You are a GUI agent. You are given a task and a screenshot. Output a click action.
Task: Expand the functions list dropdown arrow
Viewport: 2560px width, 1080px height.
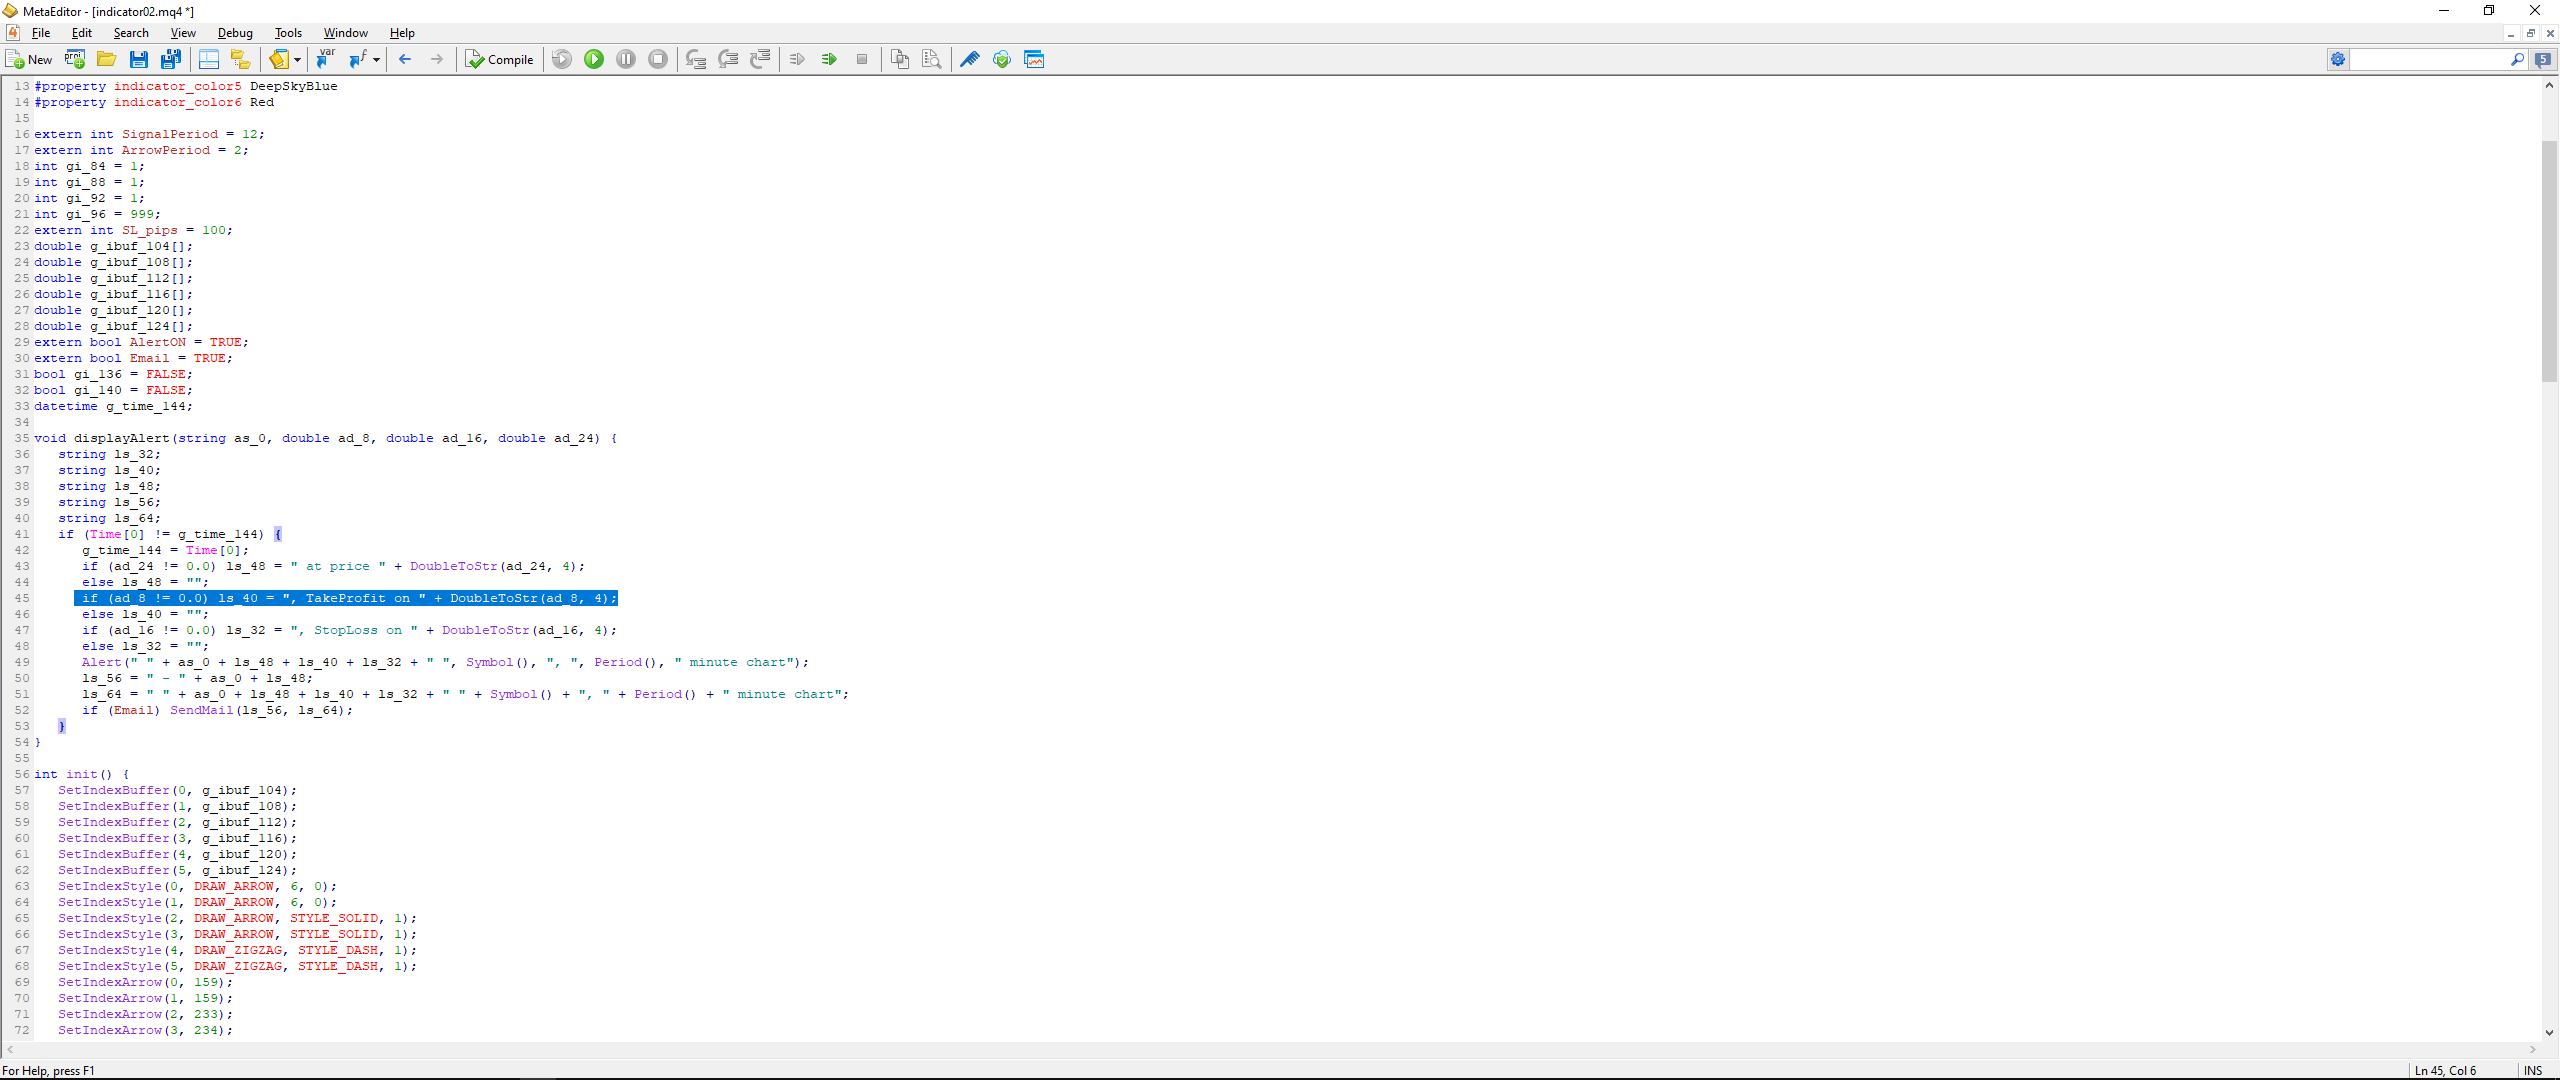[377, 60]
